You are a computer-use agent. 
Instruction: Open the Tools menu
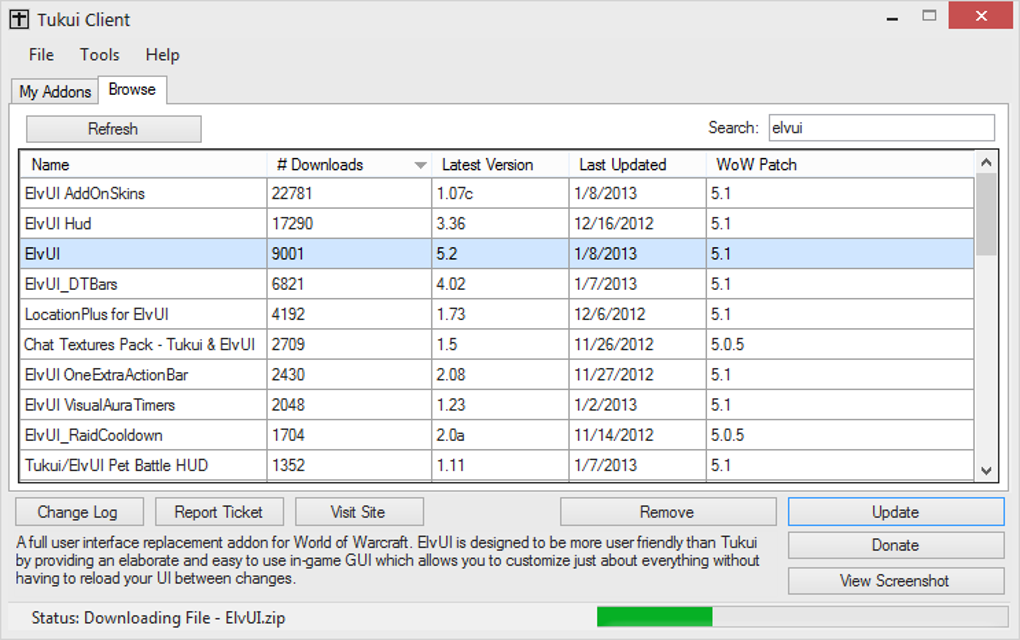[100, 55]
